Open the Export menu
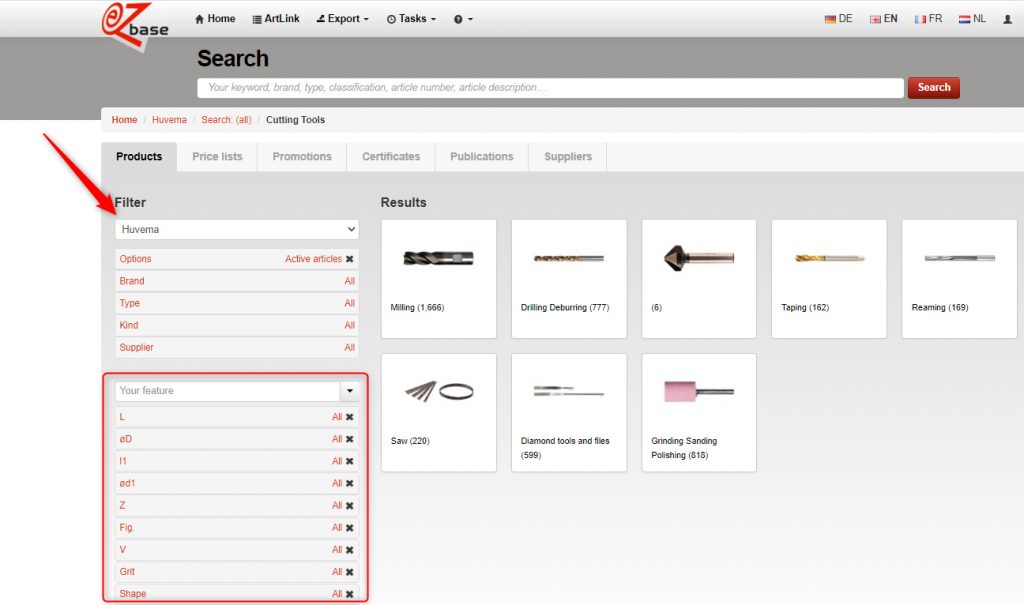Viewport: 1024px width, 605px height. [x=342, y=19]
